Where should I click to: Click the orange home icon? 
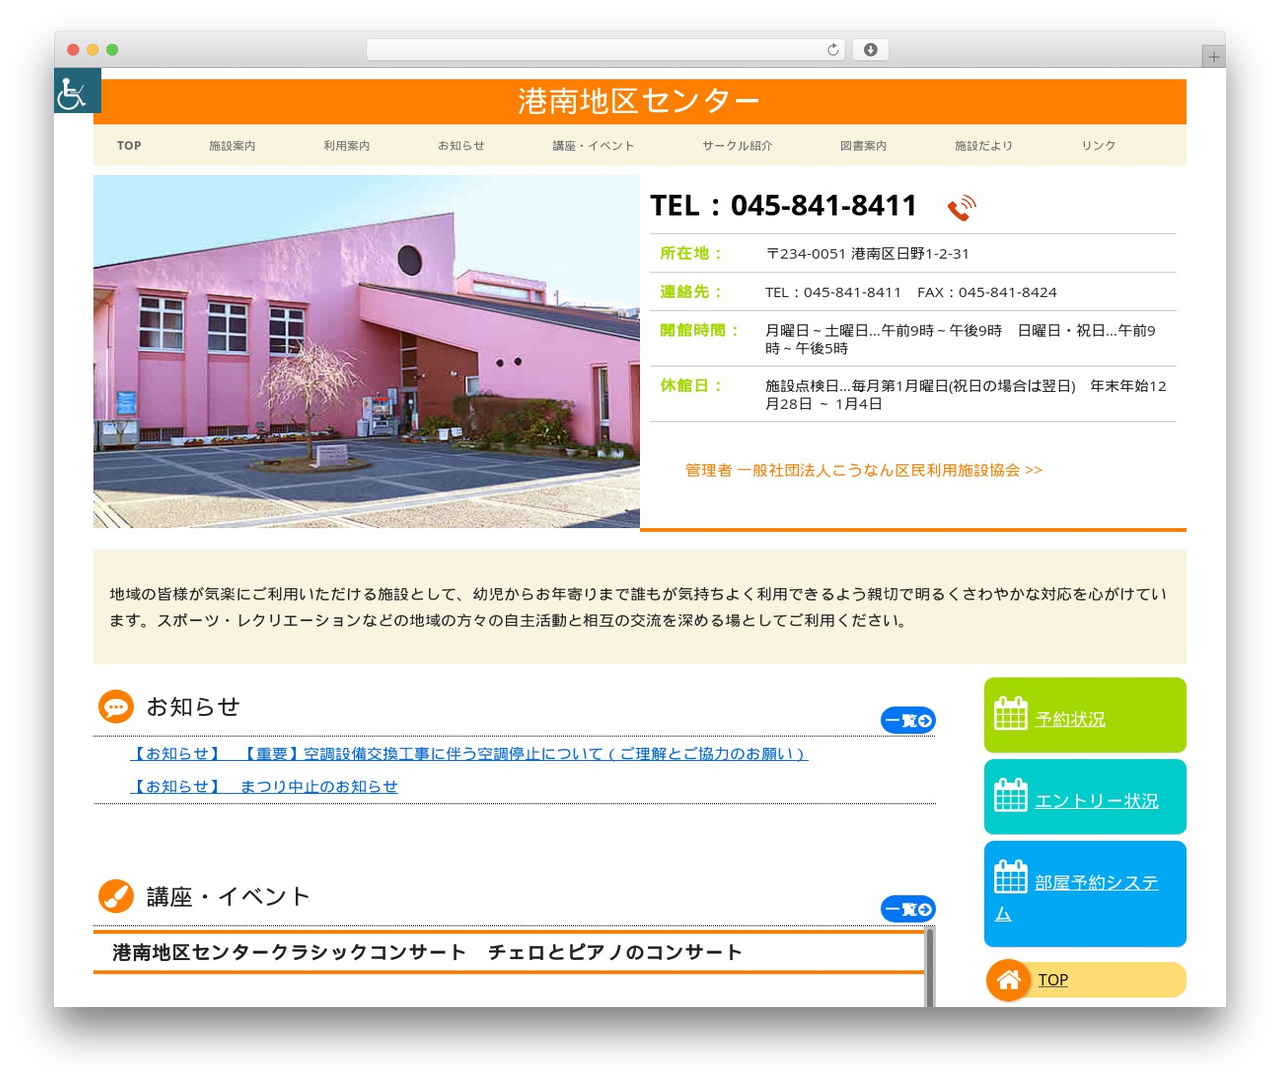(1008, 980)
